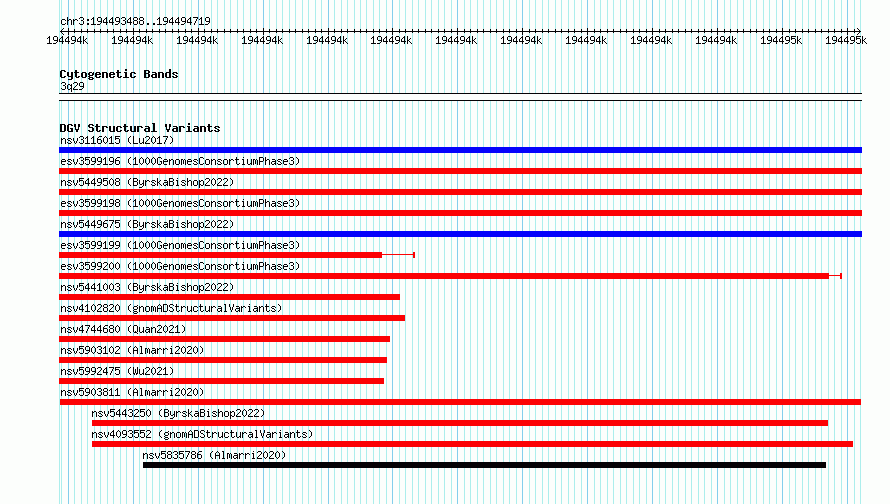Select the black nsv5835786 variant bar

click(484, 465)
